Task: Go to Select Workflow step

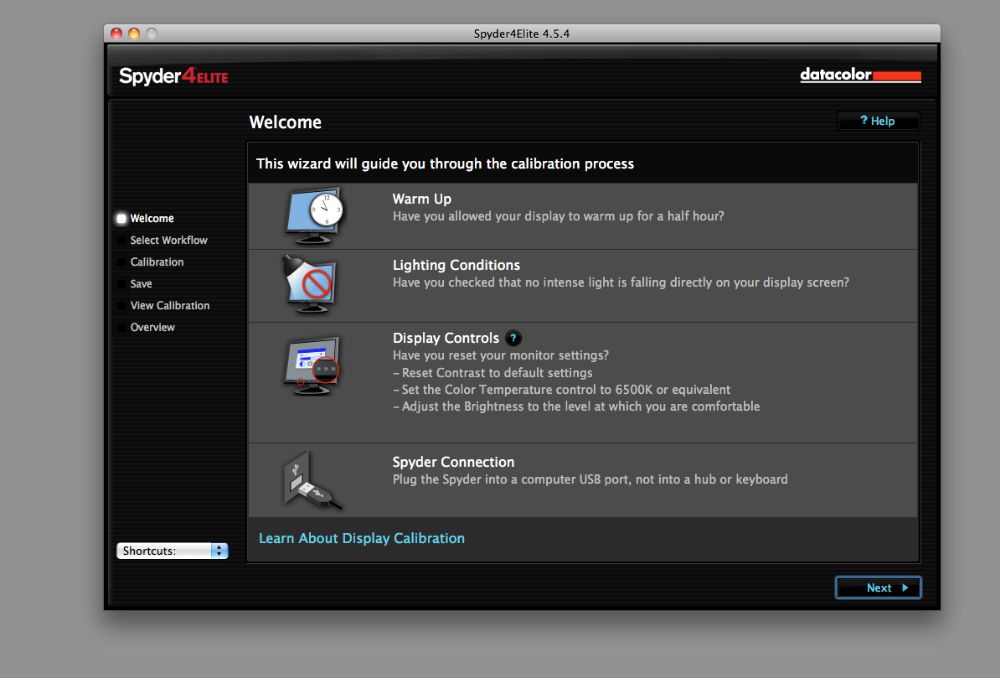Action: point(169,240)
